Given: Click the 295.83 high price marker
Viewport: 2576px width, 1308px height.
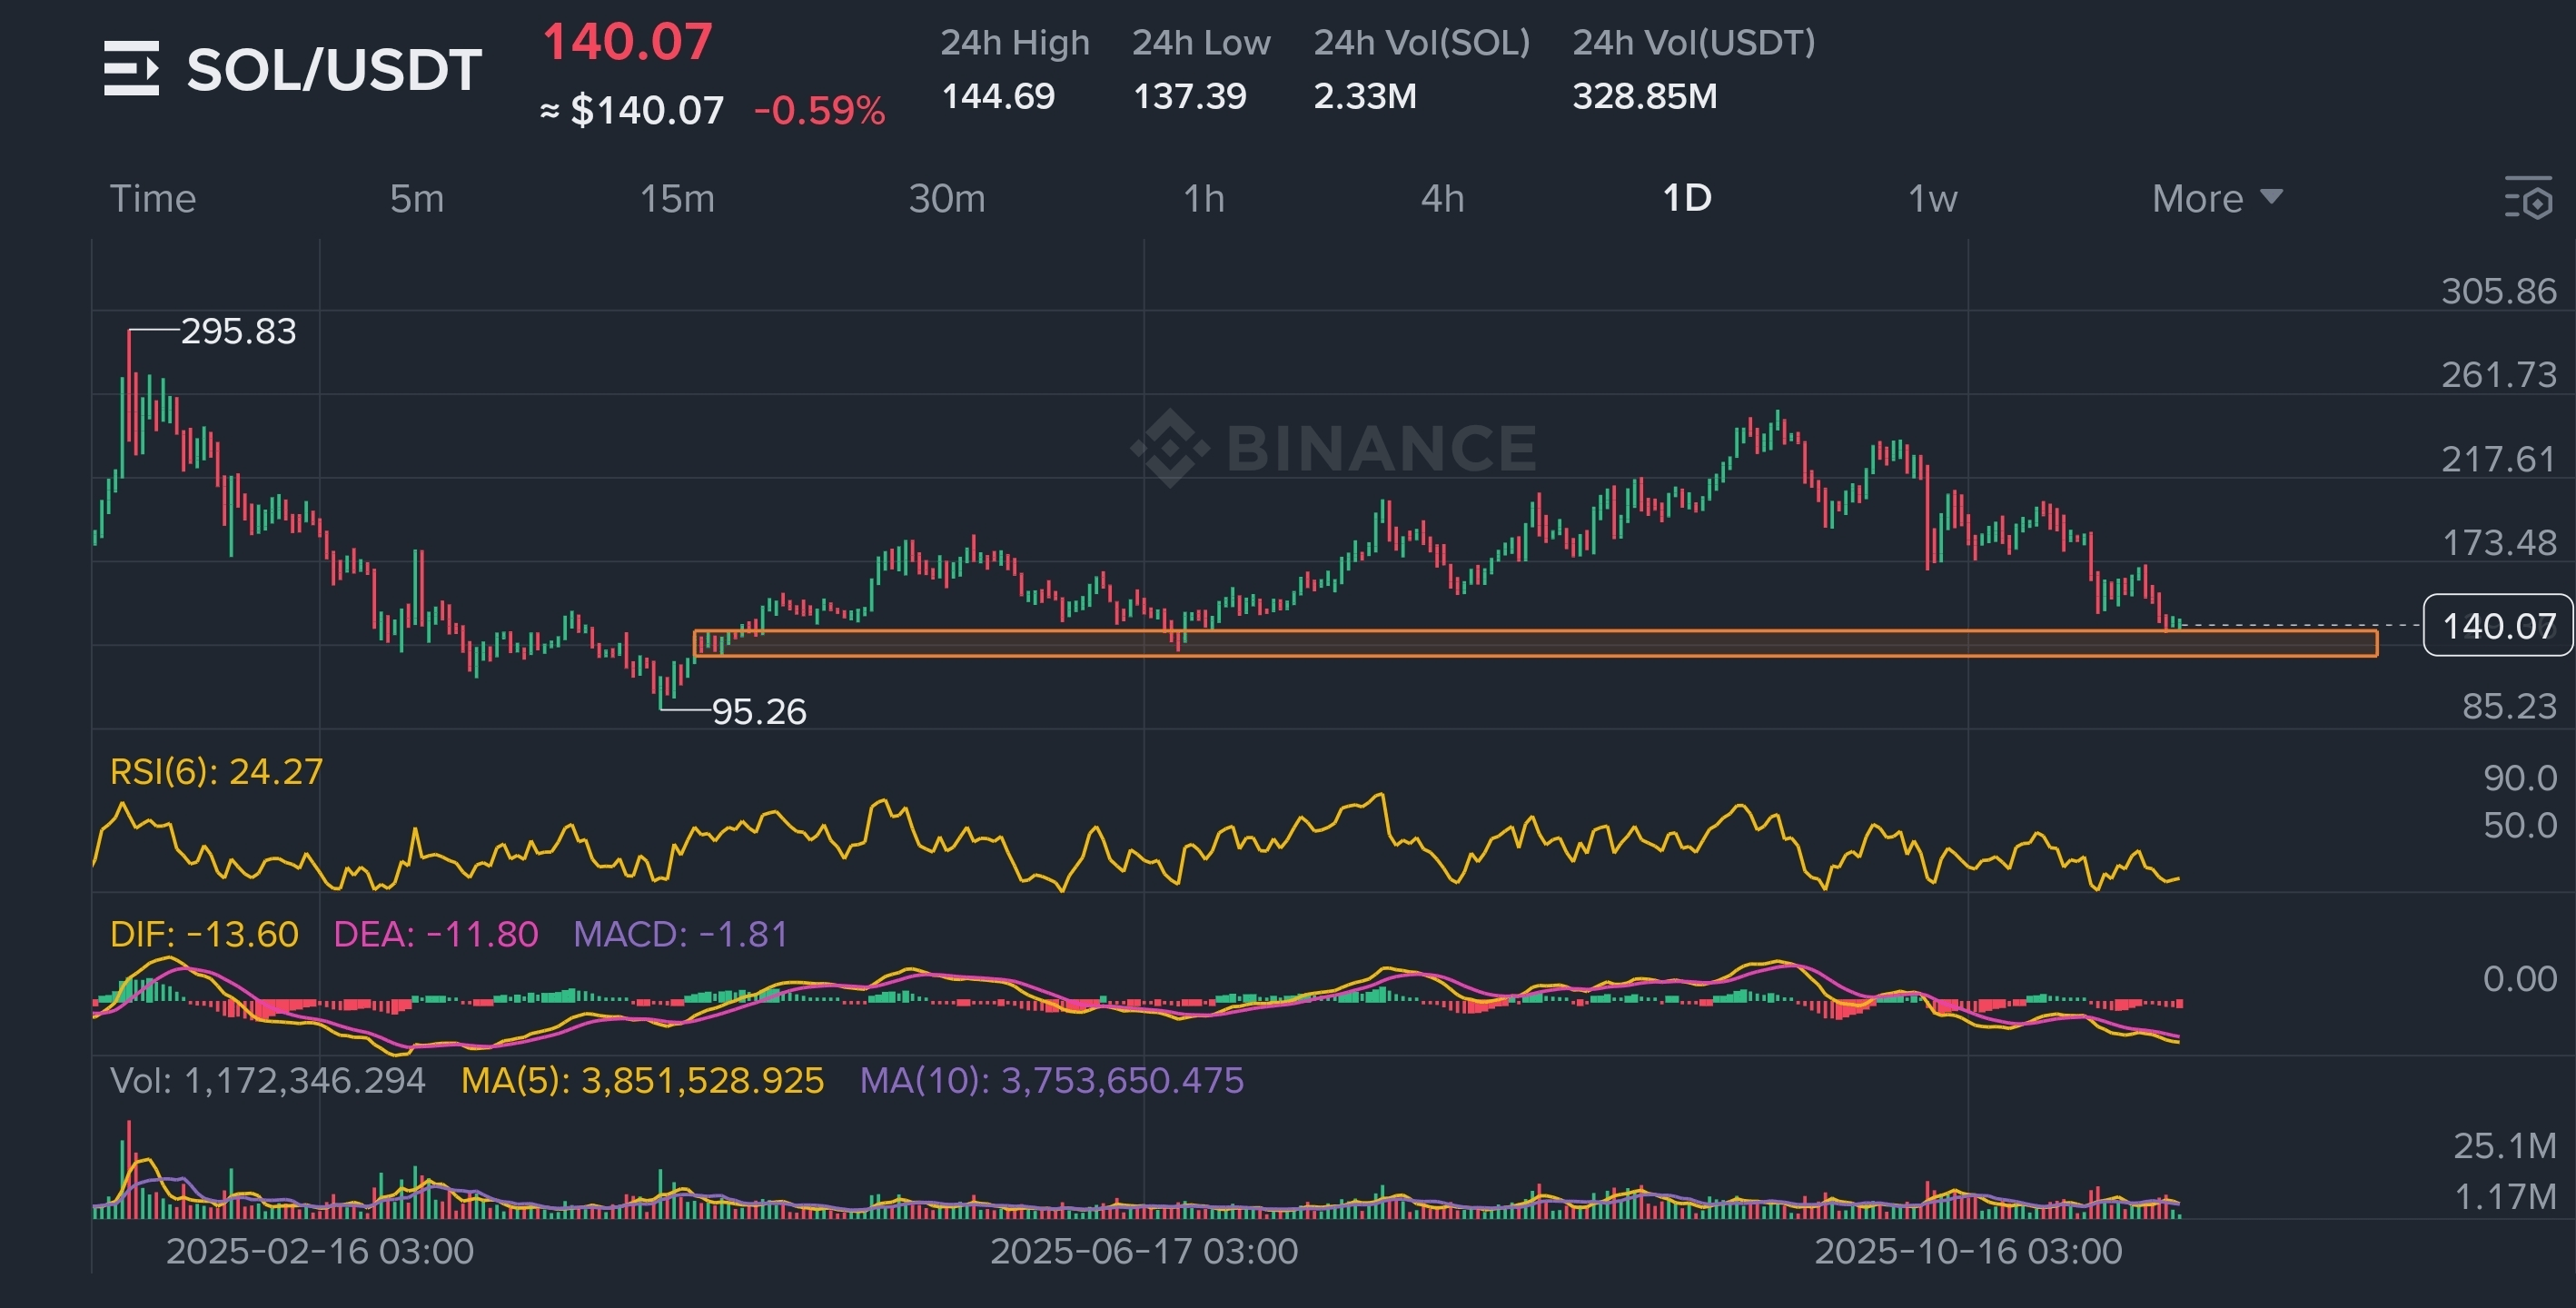Looking at the screenshot, I should [238, 331].
